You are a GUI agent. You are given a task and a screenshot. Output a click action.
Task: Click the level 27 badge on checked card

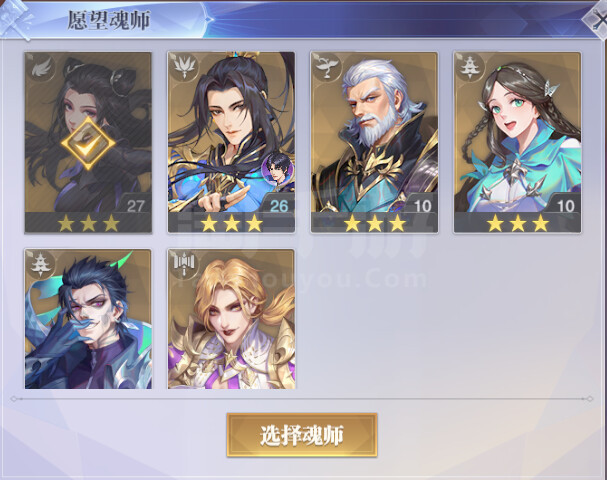pyautogui.click(x=135, y=205)
